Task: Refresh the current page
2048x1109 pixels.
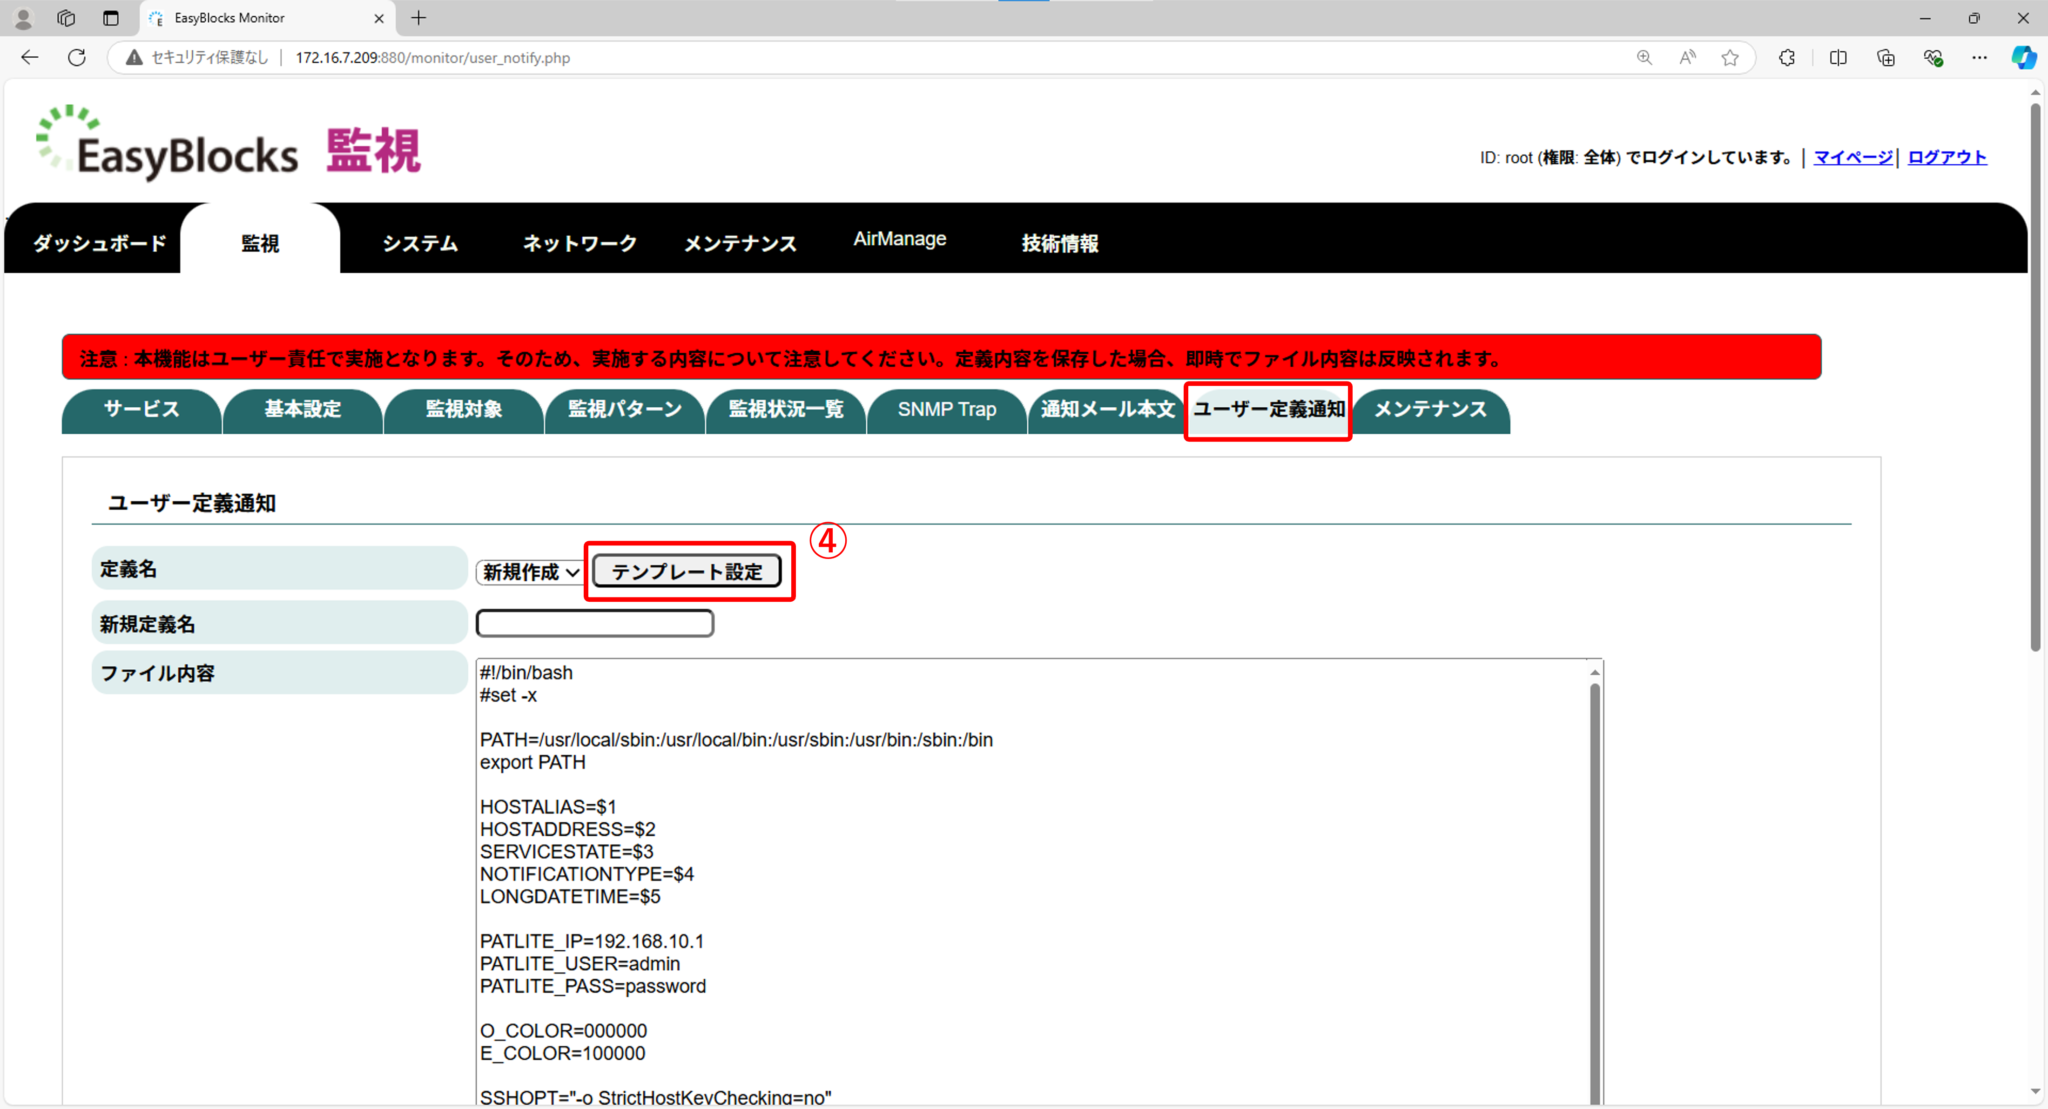Action: pos(77,57)
